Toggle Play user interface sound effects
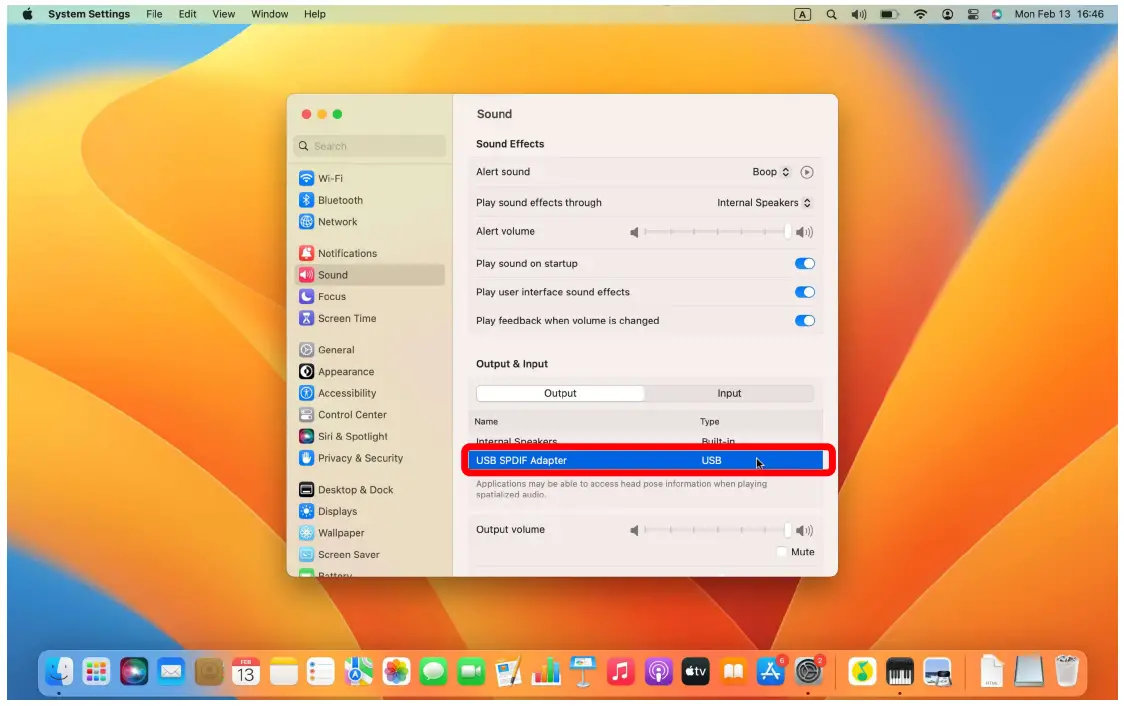 pyautogui.click(x=804, y=292)
